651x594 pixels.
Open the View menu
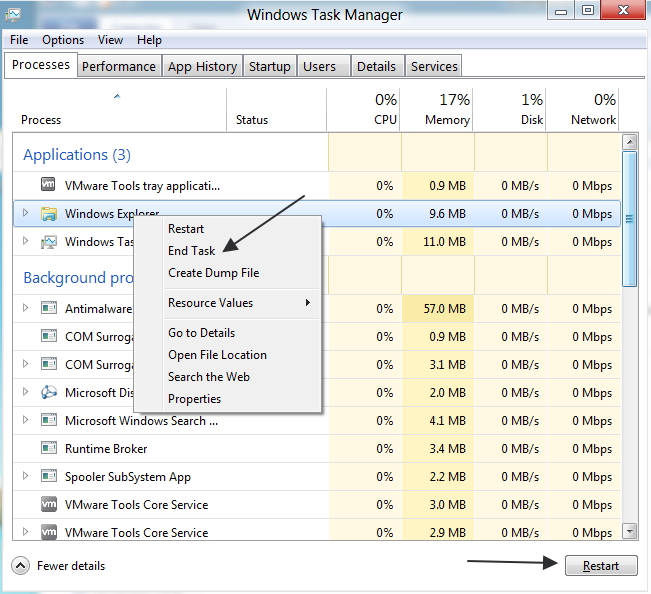[x=110, y=40]
